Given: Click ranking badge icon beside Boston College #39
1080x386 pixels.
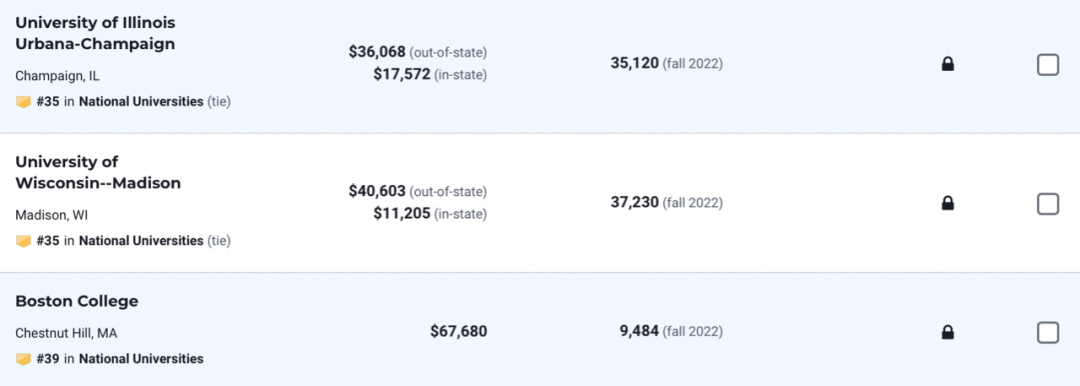Looking at the screenshot, I should click(x=23, y=359).
